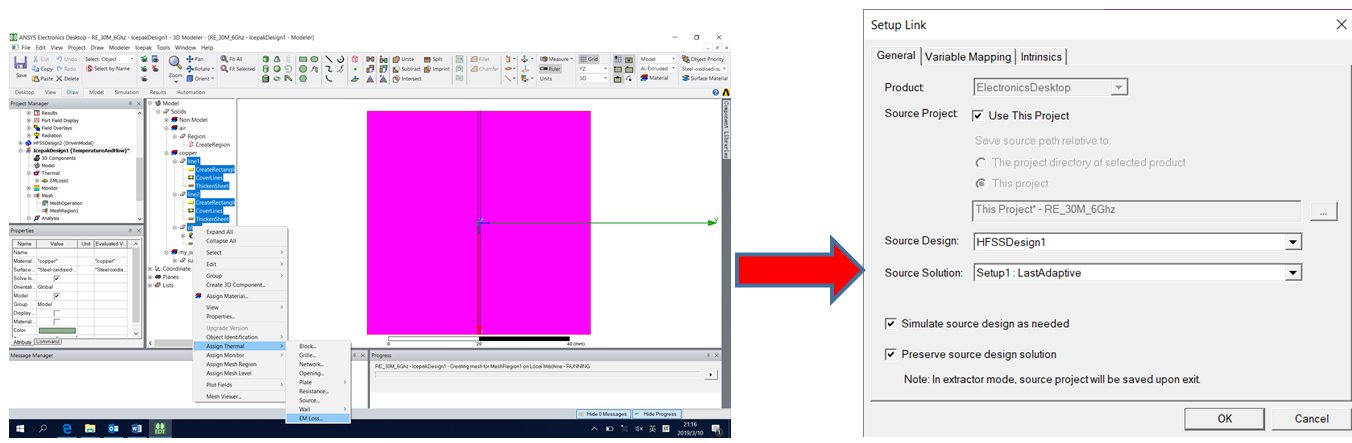Screen dimensions: 1352x443
Task: Save the project with the Save icon
Action: 21,66
